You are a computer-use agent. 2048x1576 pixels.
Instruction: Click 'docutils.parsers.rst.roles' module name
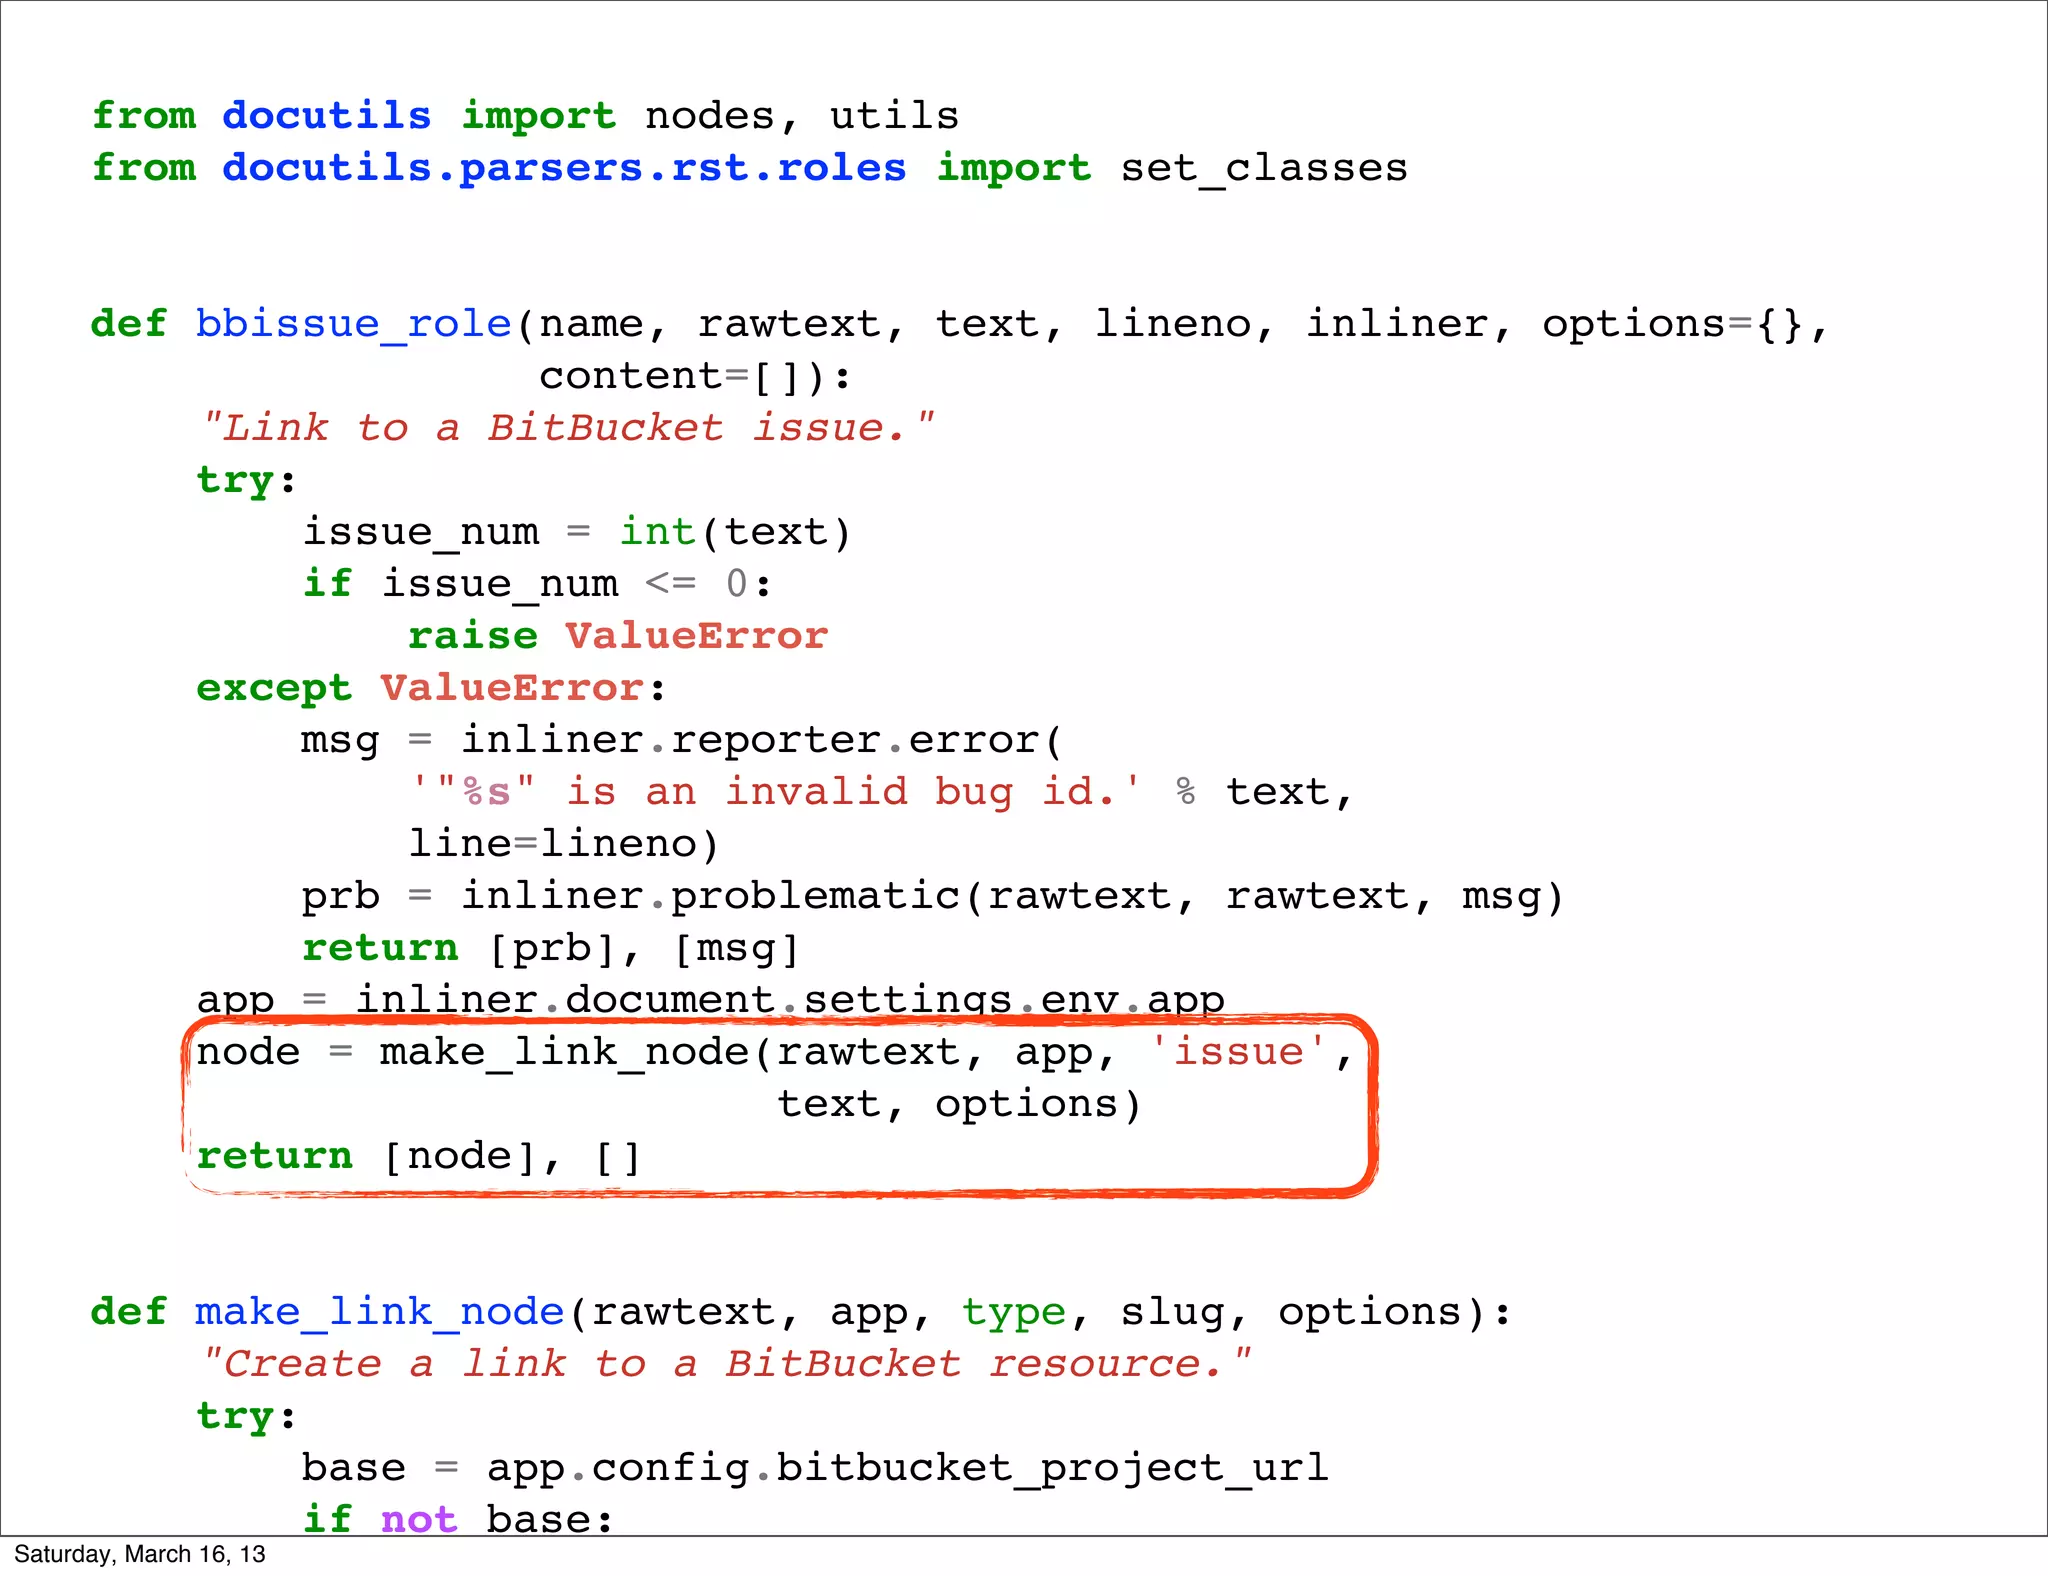[x=564, y=168]
